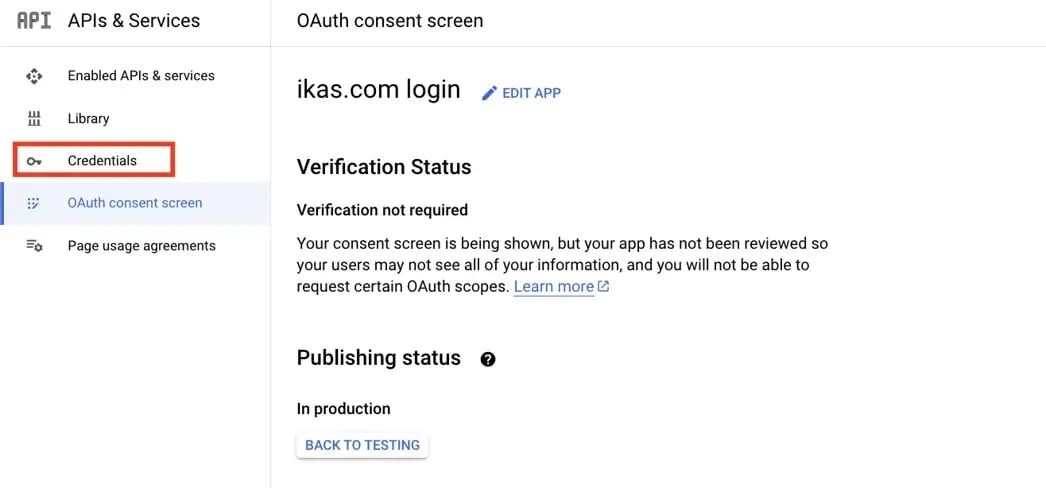Click the external link icon after Learn more
Viewport: 1046px width, 488px height.
[x=603, y=287]
